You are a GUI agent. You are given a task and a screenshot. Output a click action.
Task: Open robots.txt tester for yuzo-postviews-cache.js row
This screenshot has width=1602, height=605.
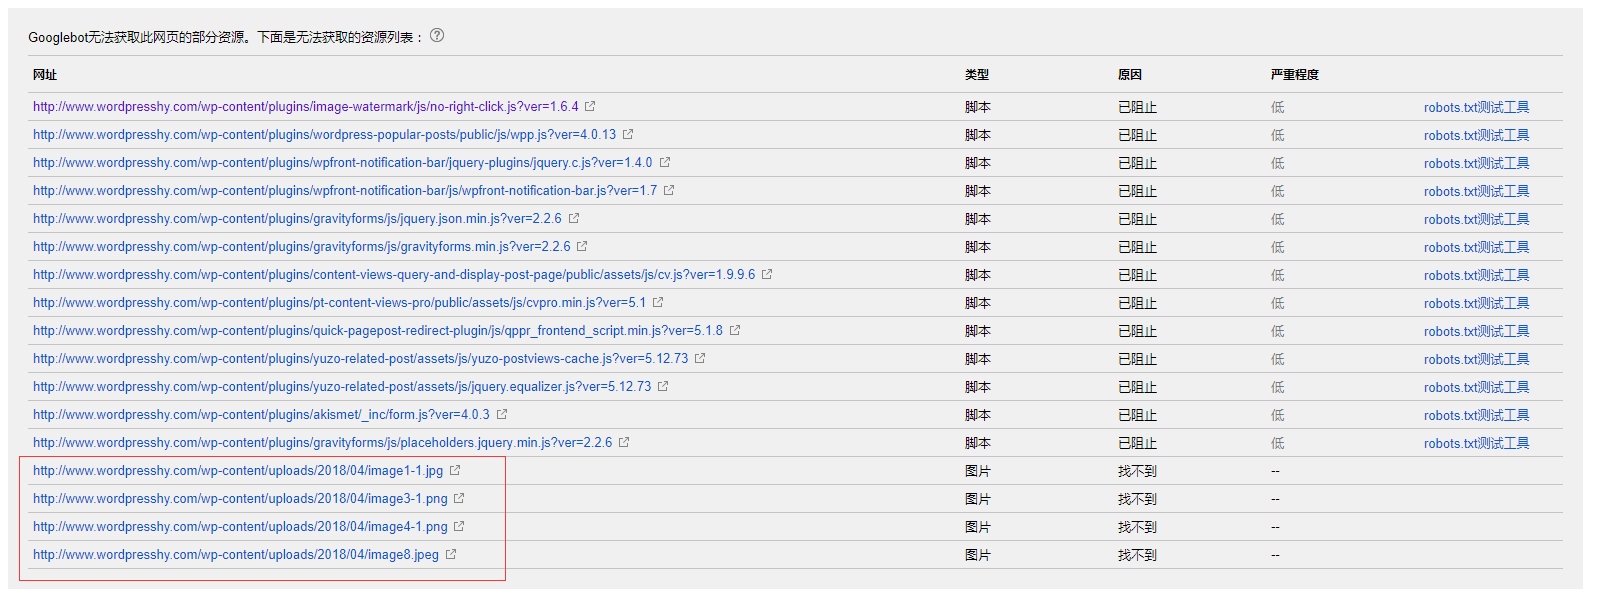click(x=1476, y=359)
